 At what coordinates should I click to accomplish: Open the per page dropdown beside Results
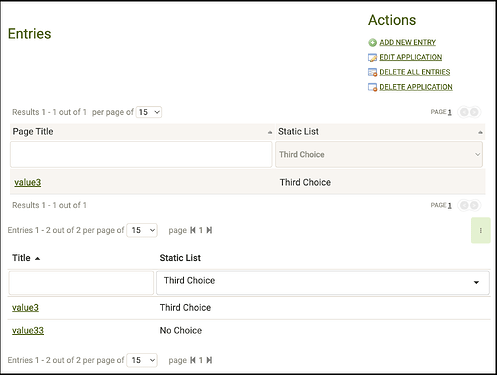click(x=149, y=112)
